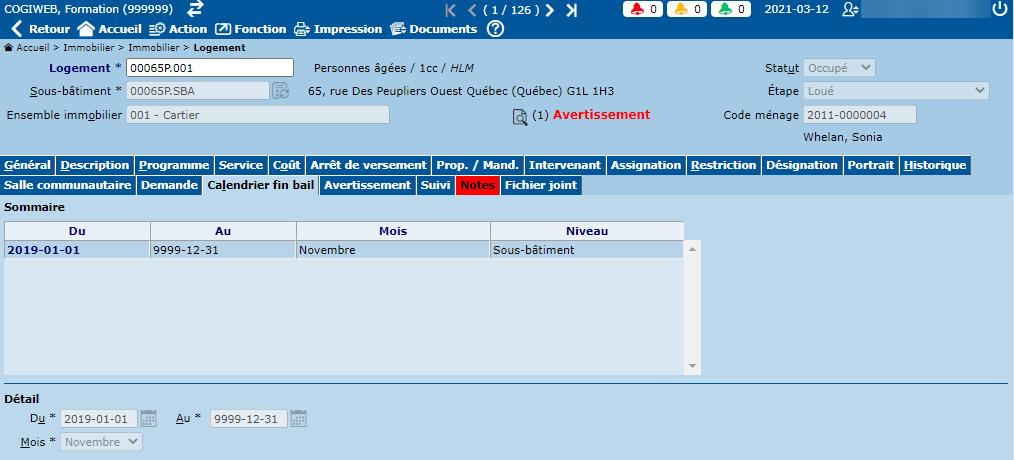This screenshot has width=1014, height=460.
Task: Click the Immobilier breadcrumb link
Action: pos(91,47)
